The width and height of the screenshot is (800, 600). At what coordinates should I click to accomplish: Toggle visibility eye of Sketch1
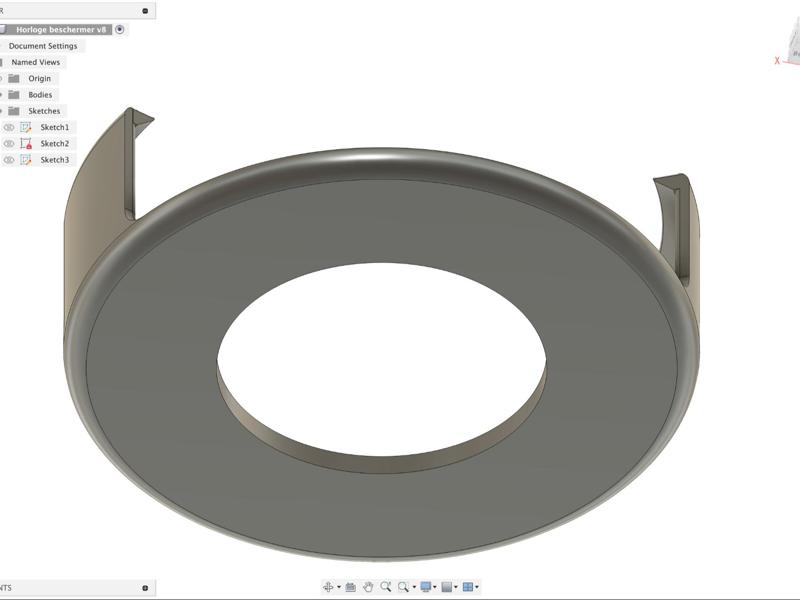(x=9, y=127)
